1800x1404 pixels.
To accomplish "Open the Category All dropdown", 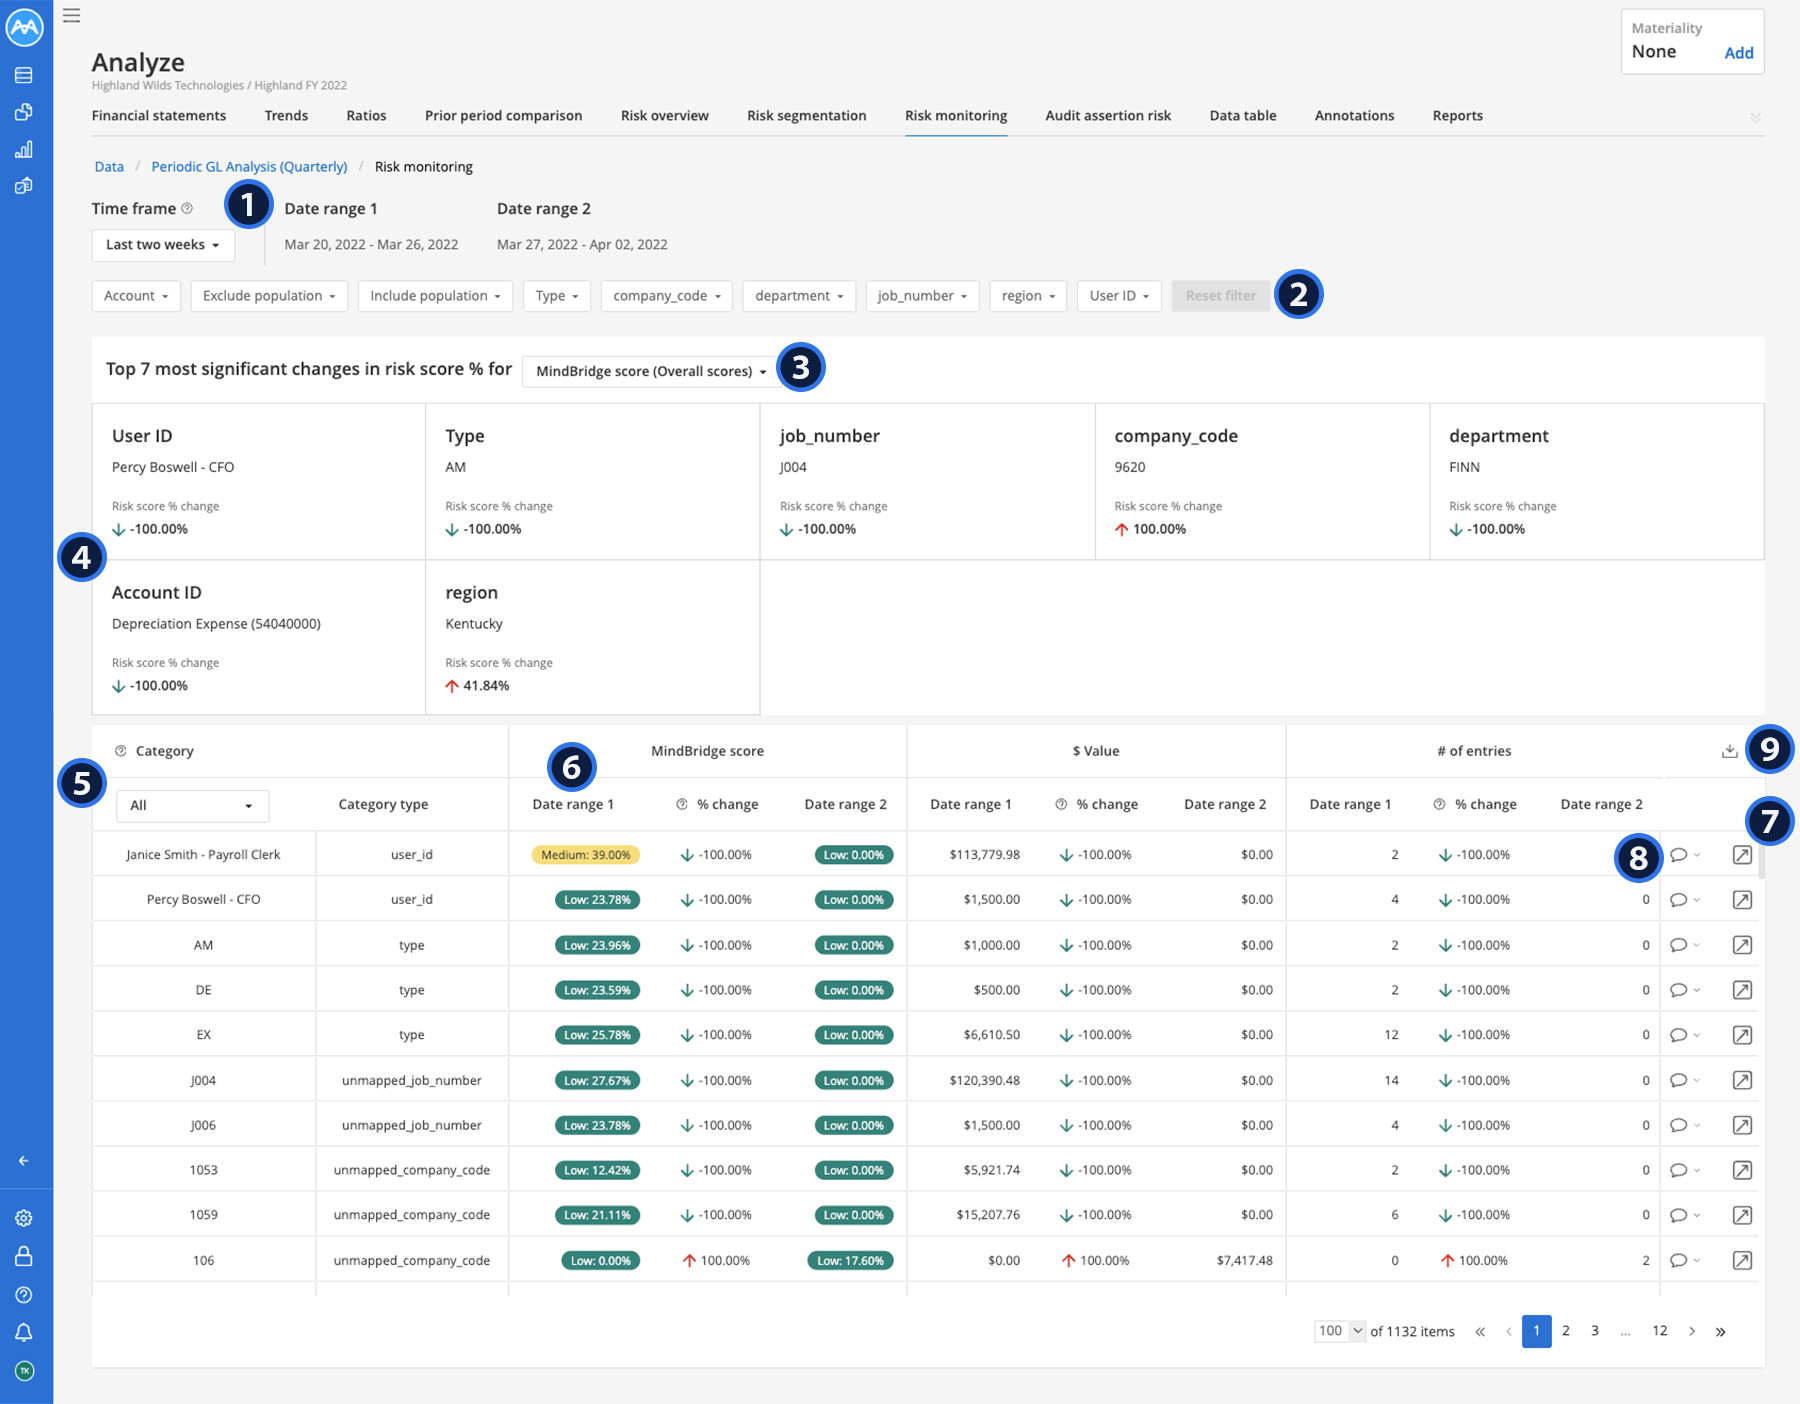I will [x=193, y=805].
